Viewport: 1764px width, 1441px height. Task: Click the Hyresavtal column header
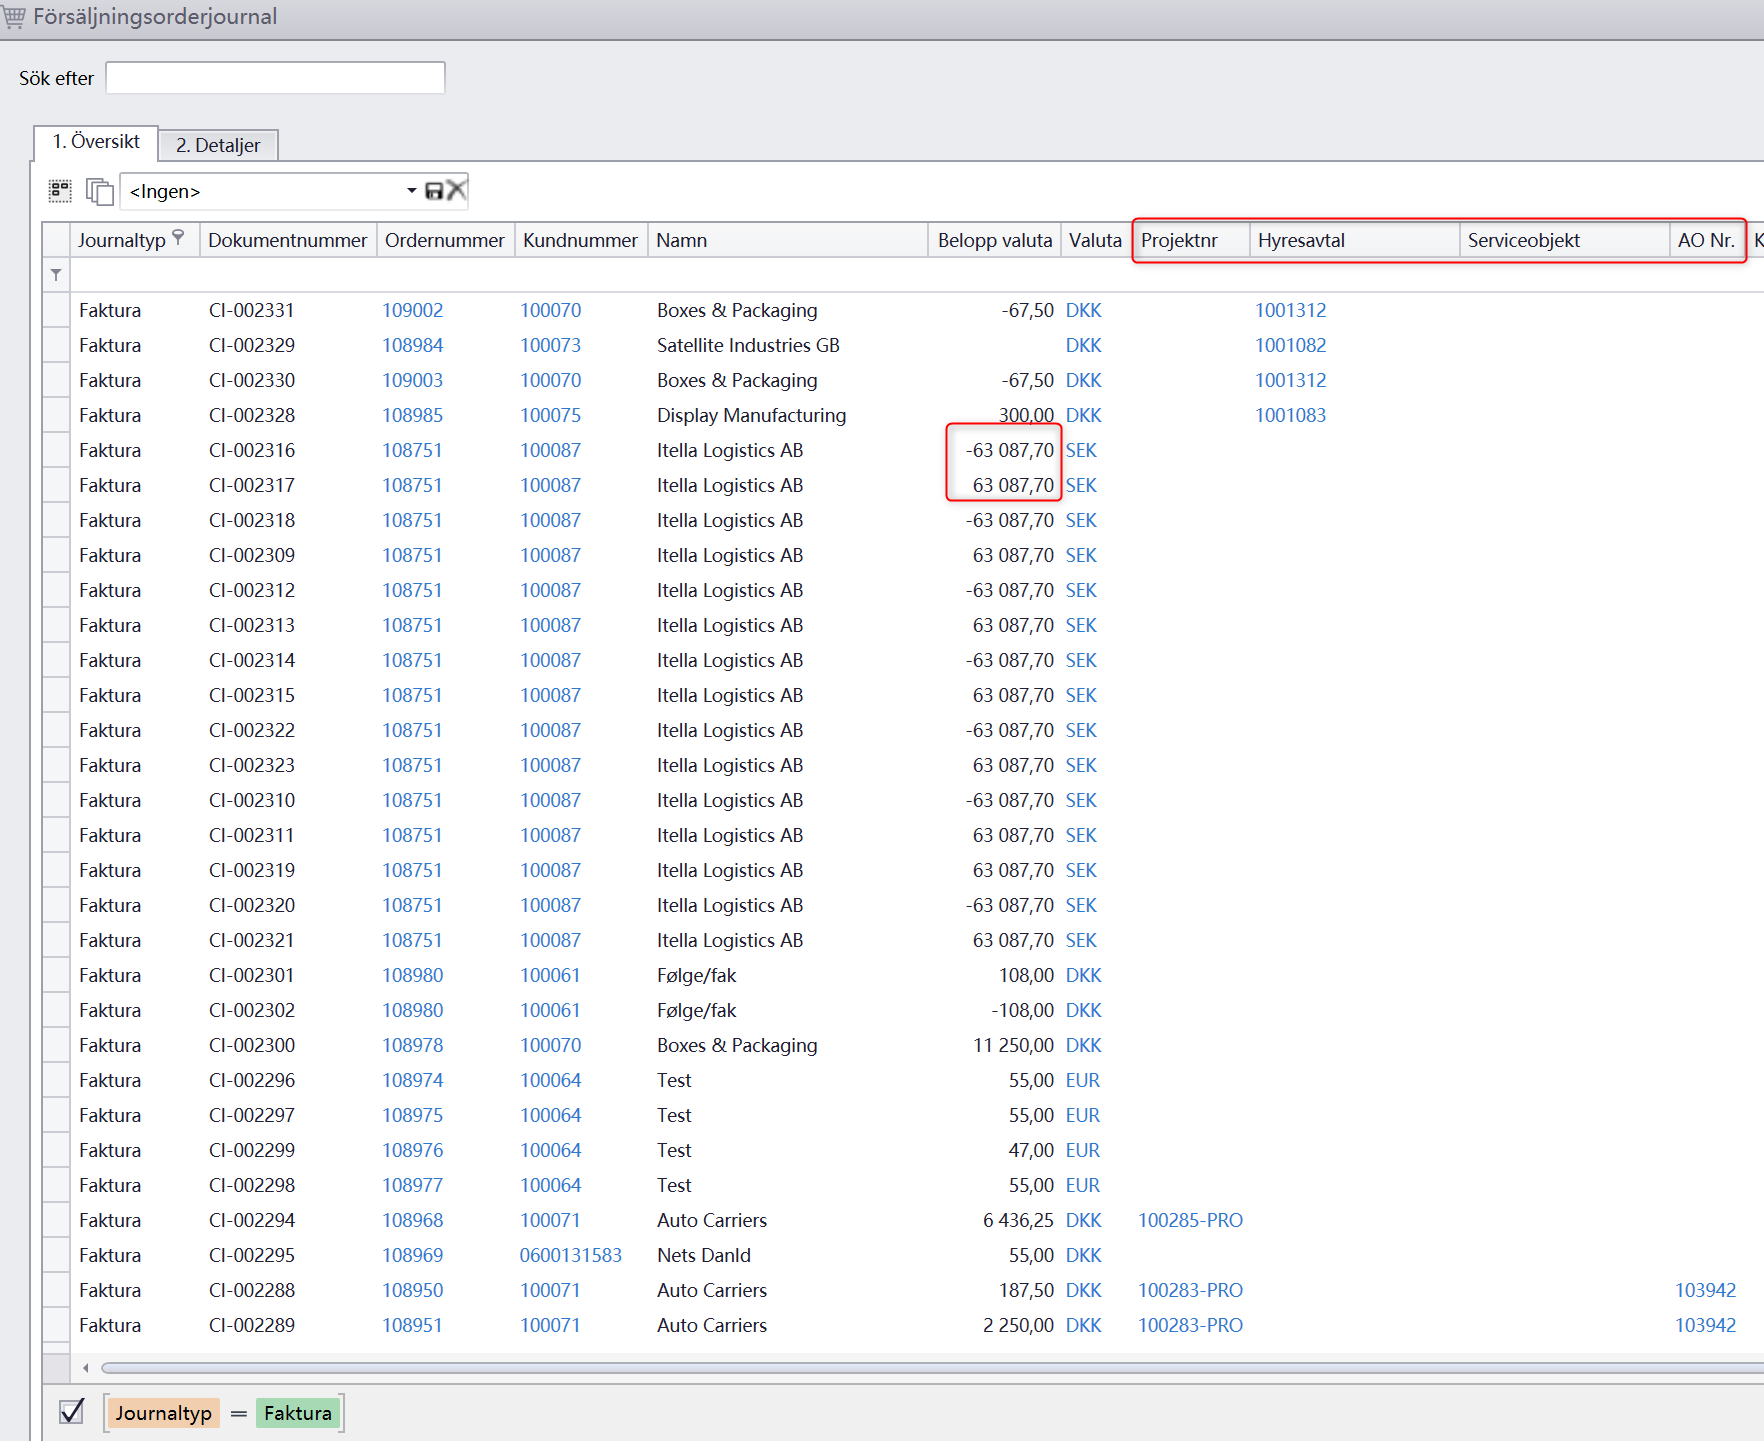point(1354,240)
